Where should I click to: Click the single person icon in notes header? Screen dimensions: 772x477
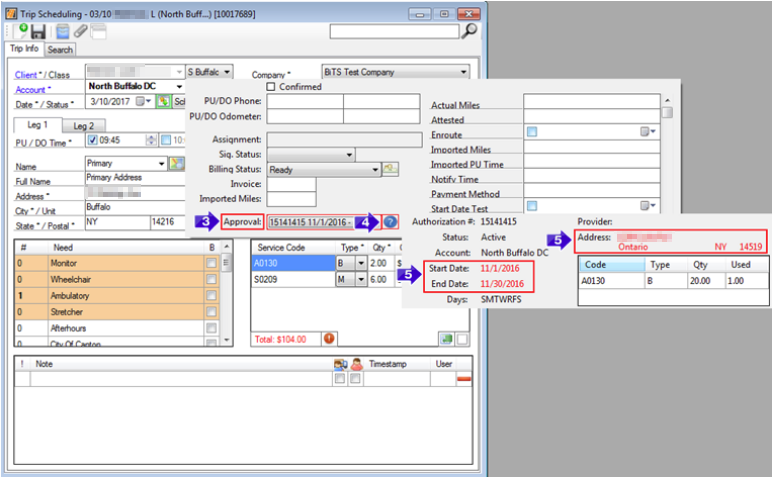[x=356, y=364]
